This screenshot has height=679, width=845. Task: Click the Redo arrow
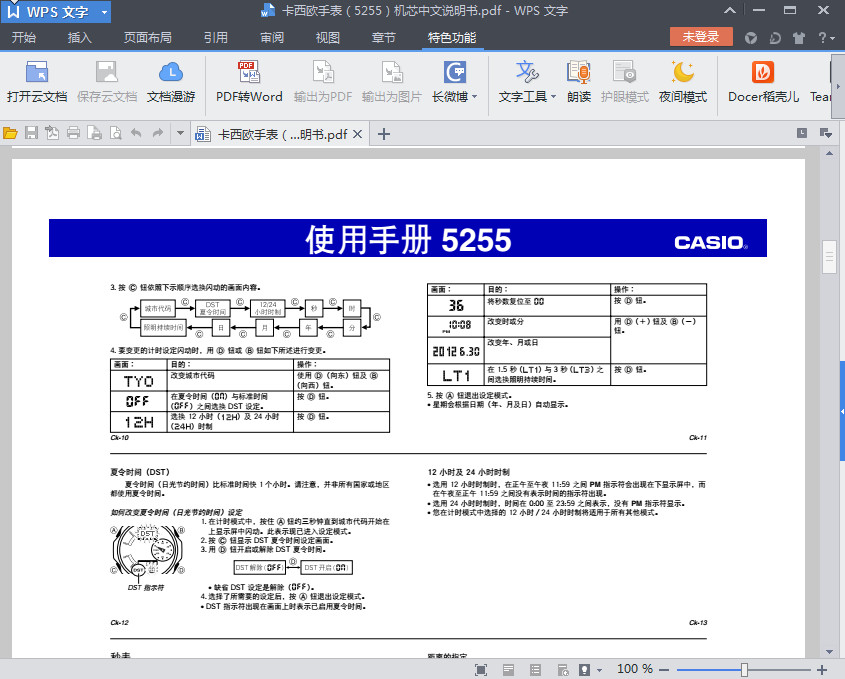(157, 133)
